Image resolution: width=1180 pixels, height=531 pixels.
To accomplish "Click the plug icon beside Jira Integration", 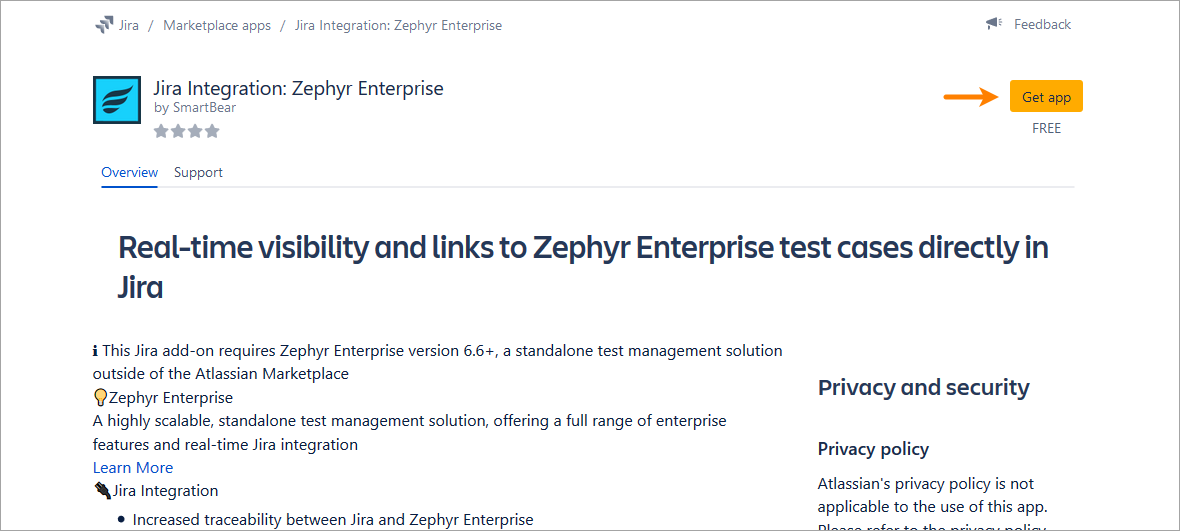I will (x=101, y=491).
